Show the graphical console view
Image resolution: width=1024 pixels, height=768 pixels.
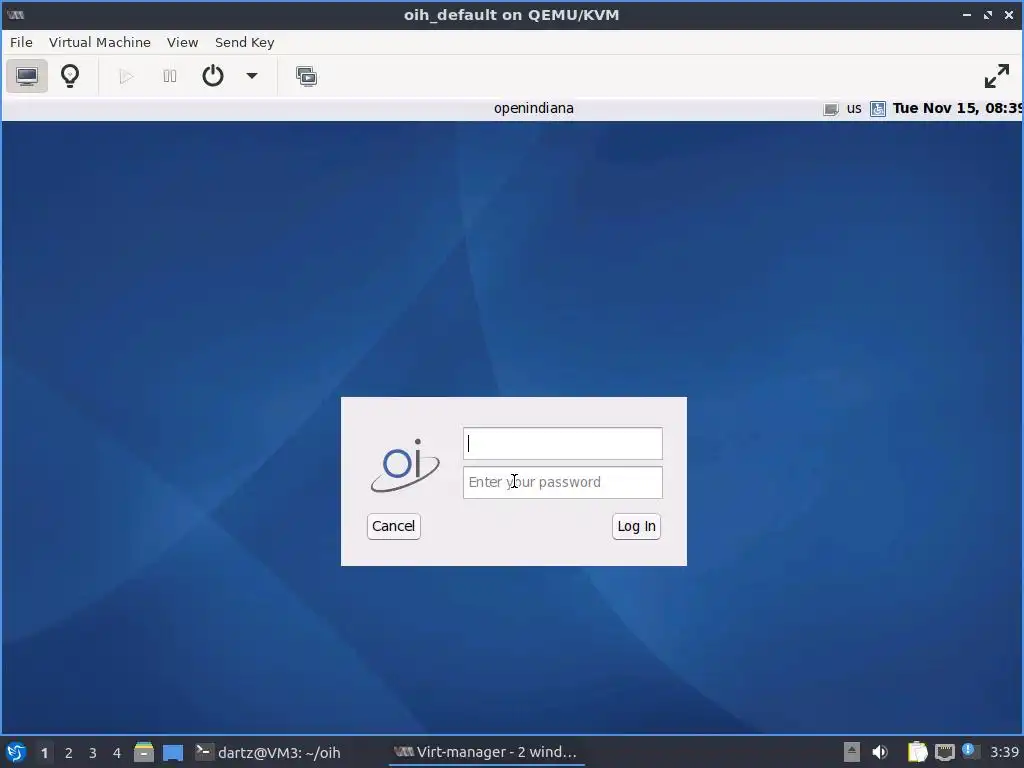point(27,76)
